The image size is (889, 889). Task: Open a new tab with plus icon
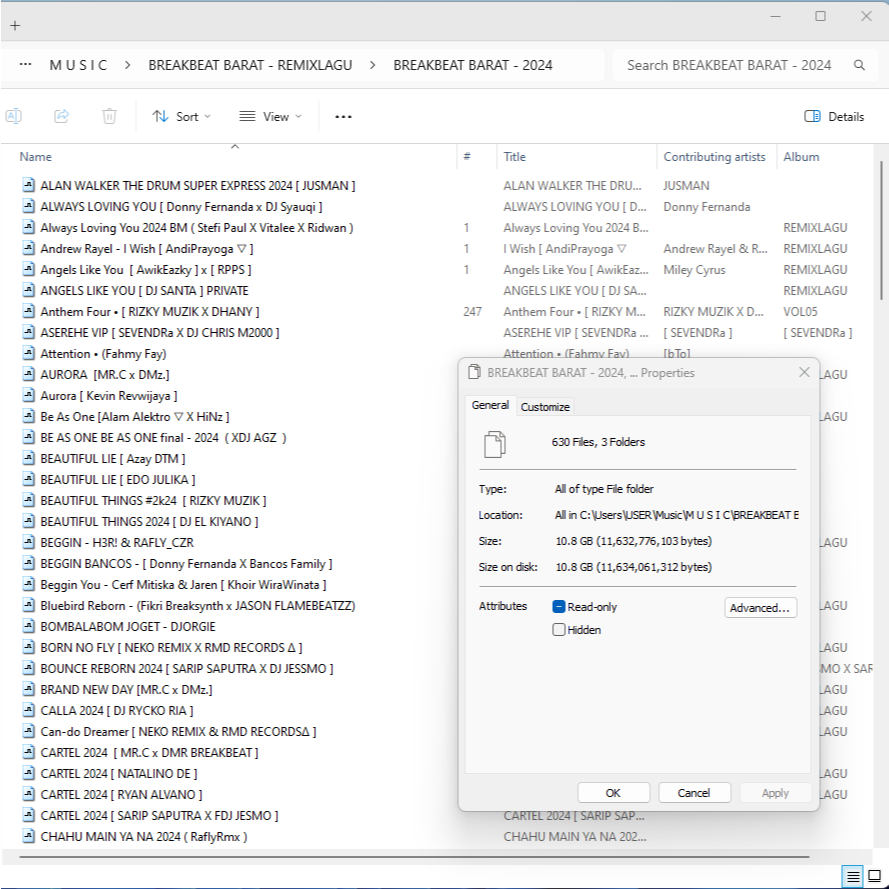pos(15,25)
